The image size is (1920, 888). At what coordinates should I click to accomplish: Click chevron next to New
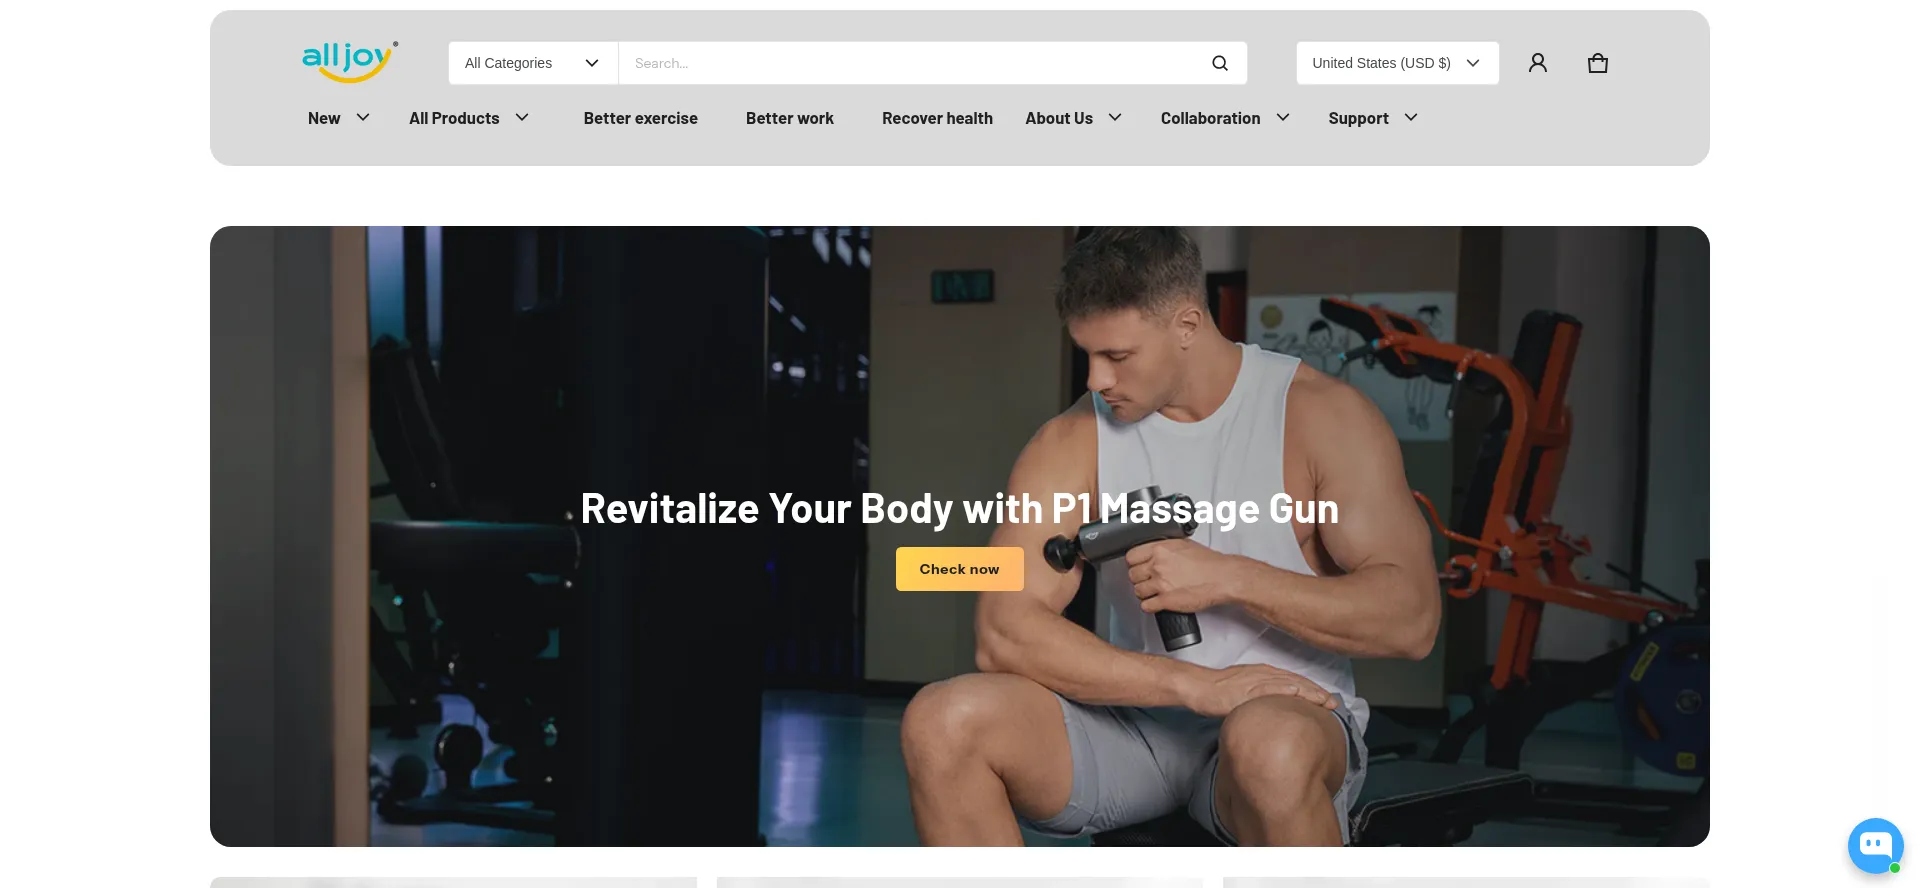click(x=363, y=118)
